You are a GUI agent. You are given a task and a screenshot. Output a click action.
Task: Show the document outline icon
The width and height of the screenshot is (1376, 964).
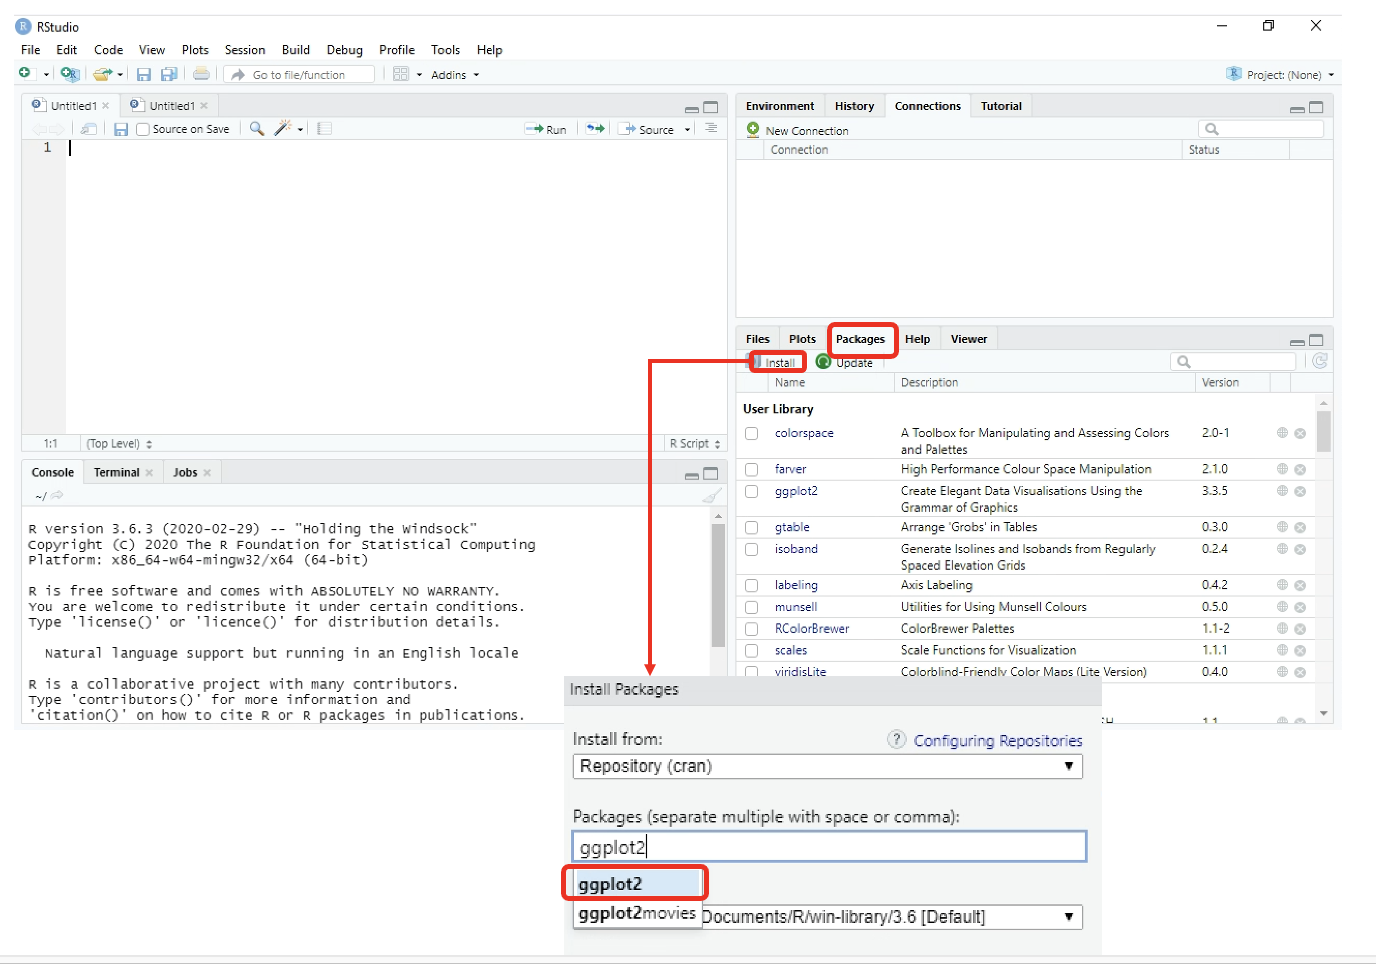711,128
